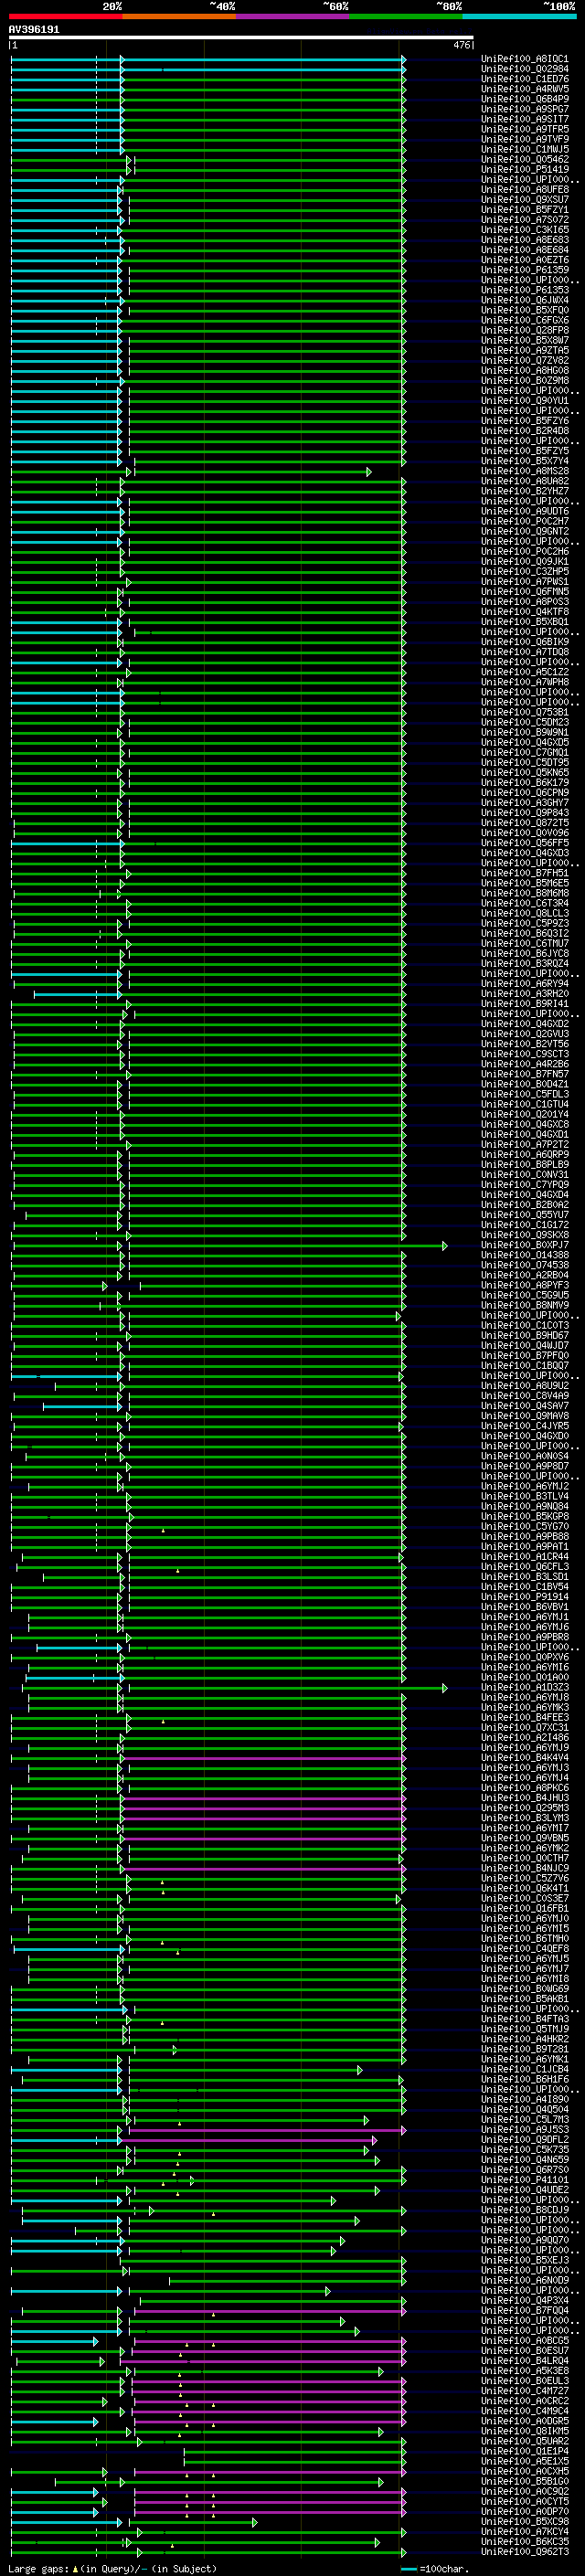Open hit UniRef100_C8V4A9
Viewport: 585px width, 2576px height.
524,1396
